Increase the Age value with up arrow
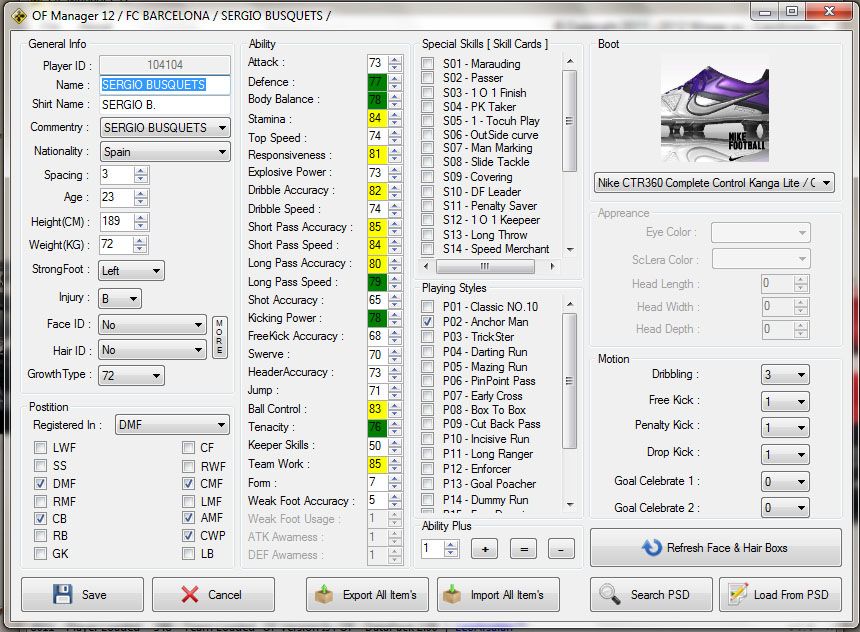The height and width of the screenshot is (632, 860). (140, 193)
